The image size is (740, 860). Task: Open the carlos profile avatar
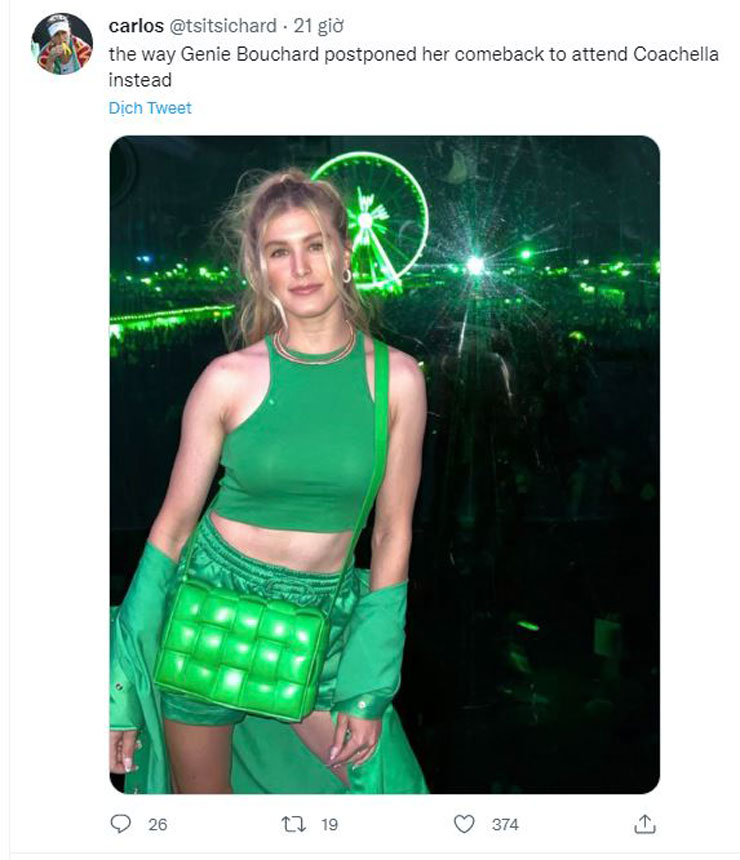coord(62,44)
